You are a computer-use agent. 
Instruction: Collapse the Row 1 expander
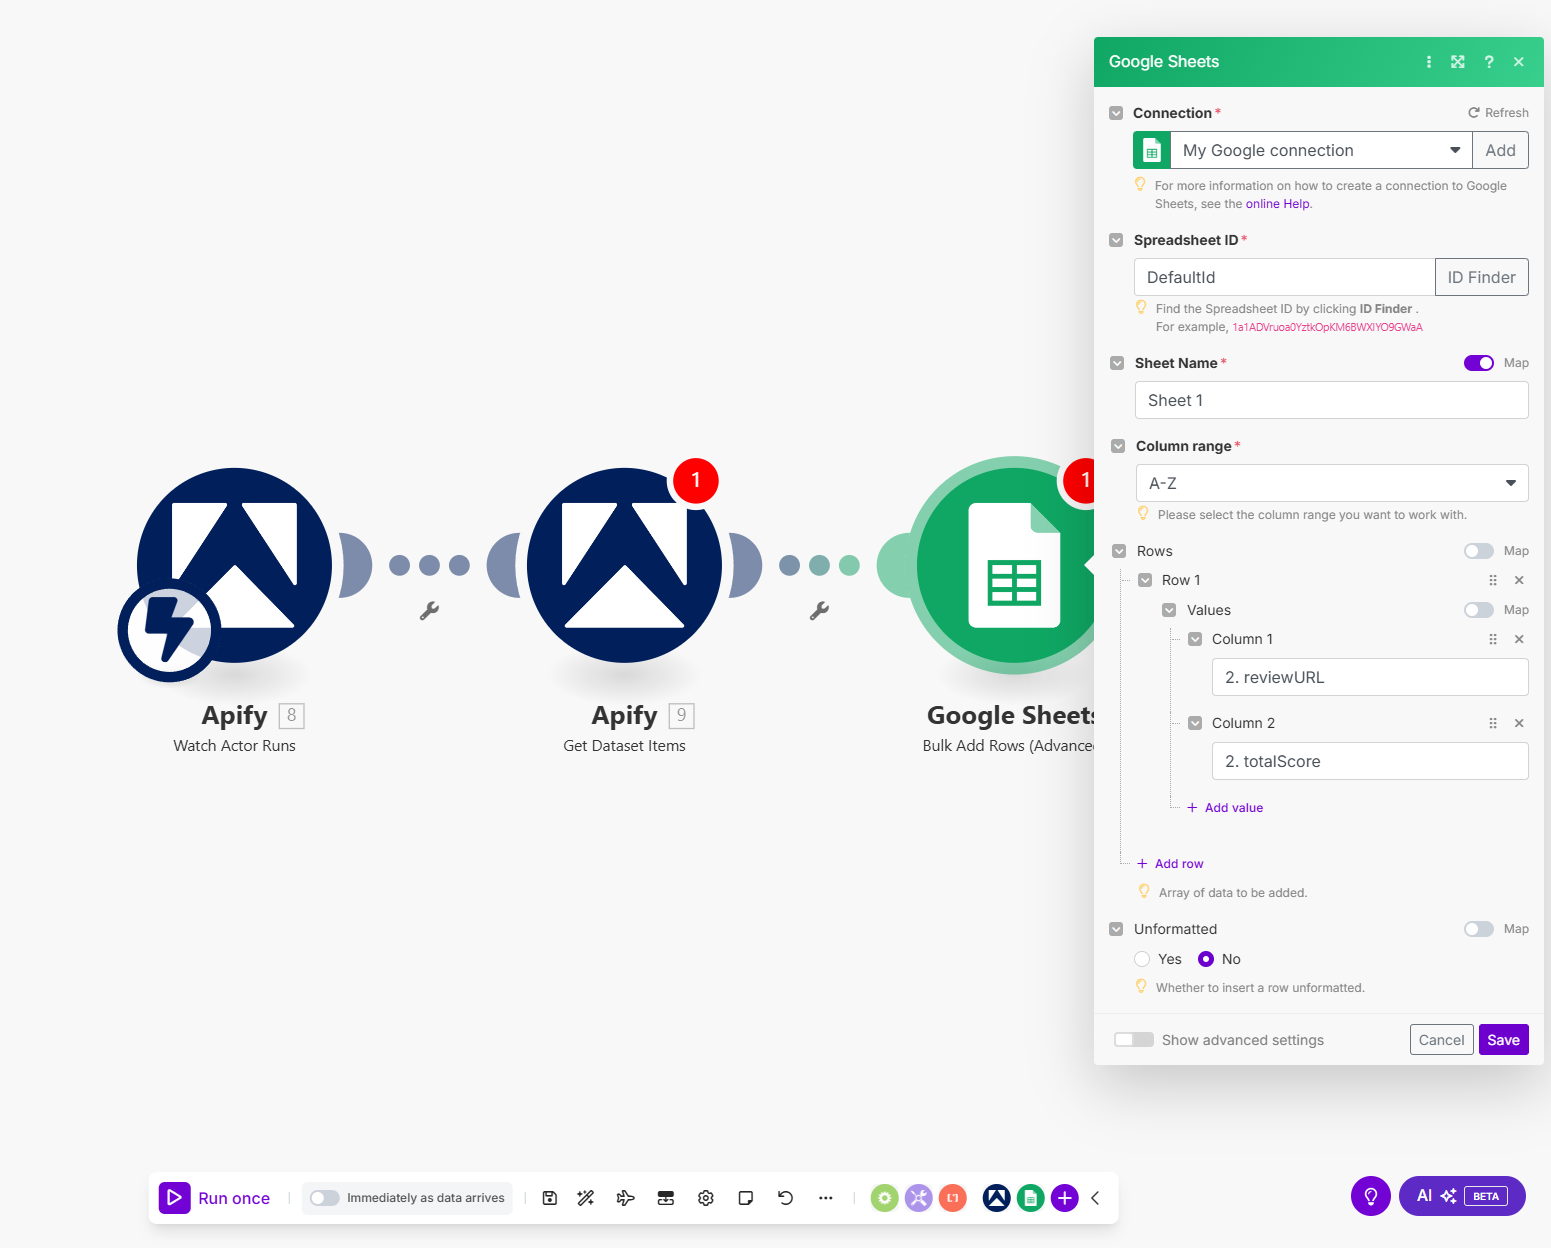tap(1146, 580)
